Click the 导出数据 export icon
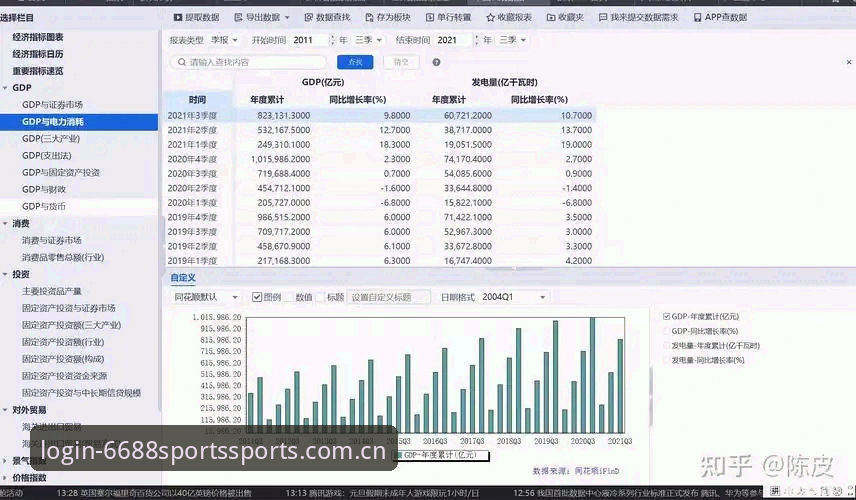 click(238, 17)
